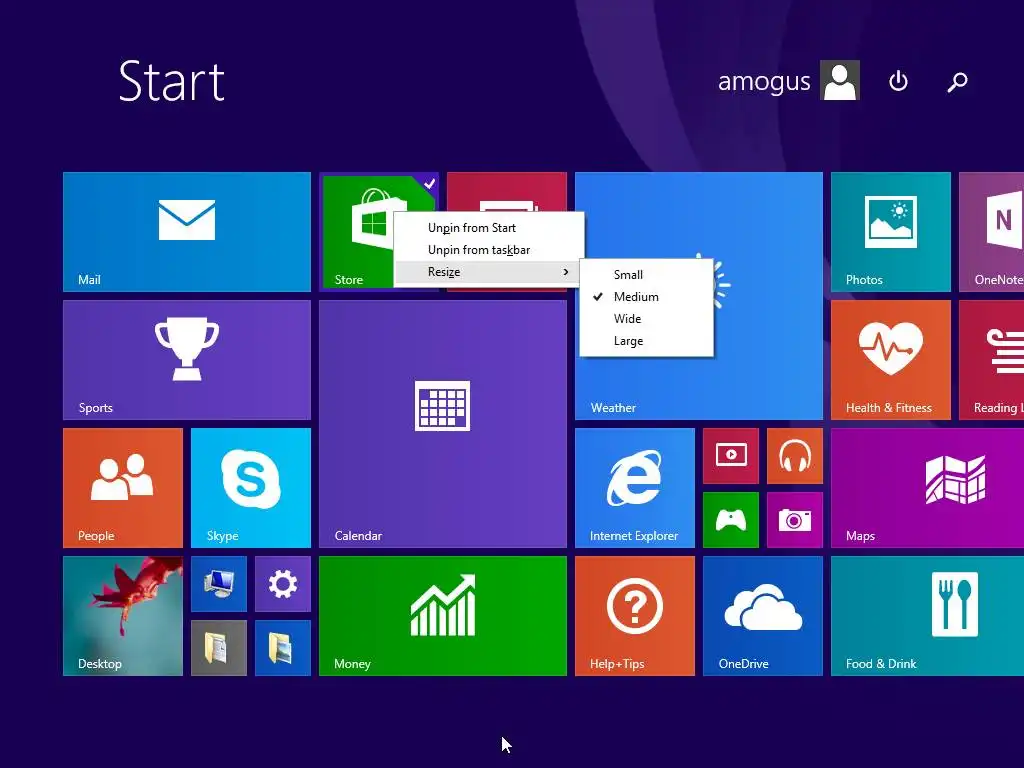This screenshot has width=1024, height=768.
Task: Deselect the Store tile checkmark
Action: click(x=429, y=184)
